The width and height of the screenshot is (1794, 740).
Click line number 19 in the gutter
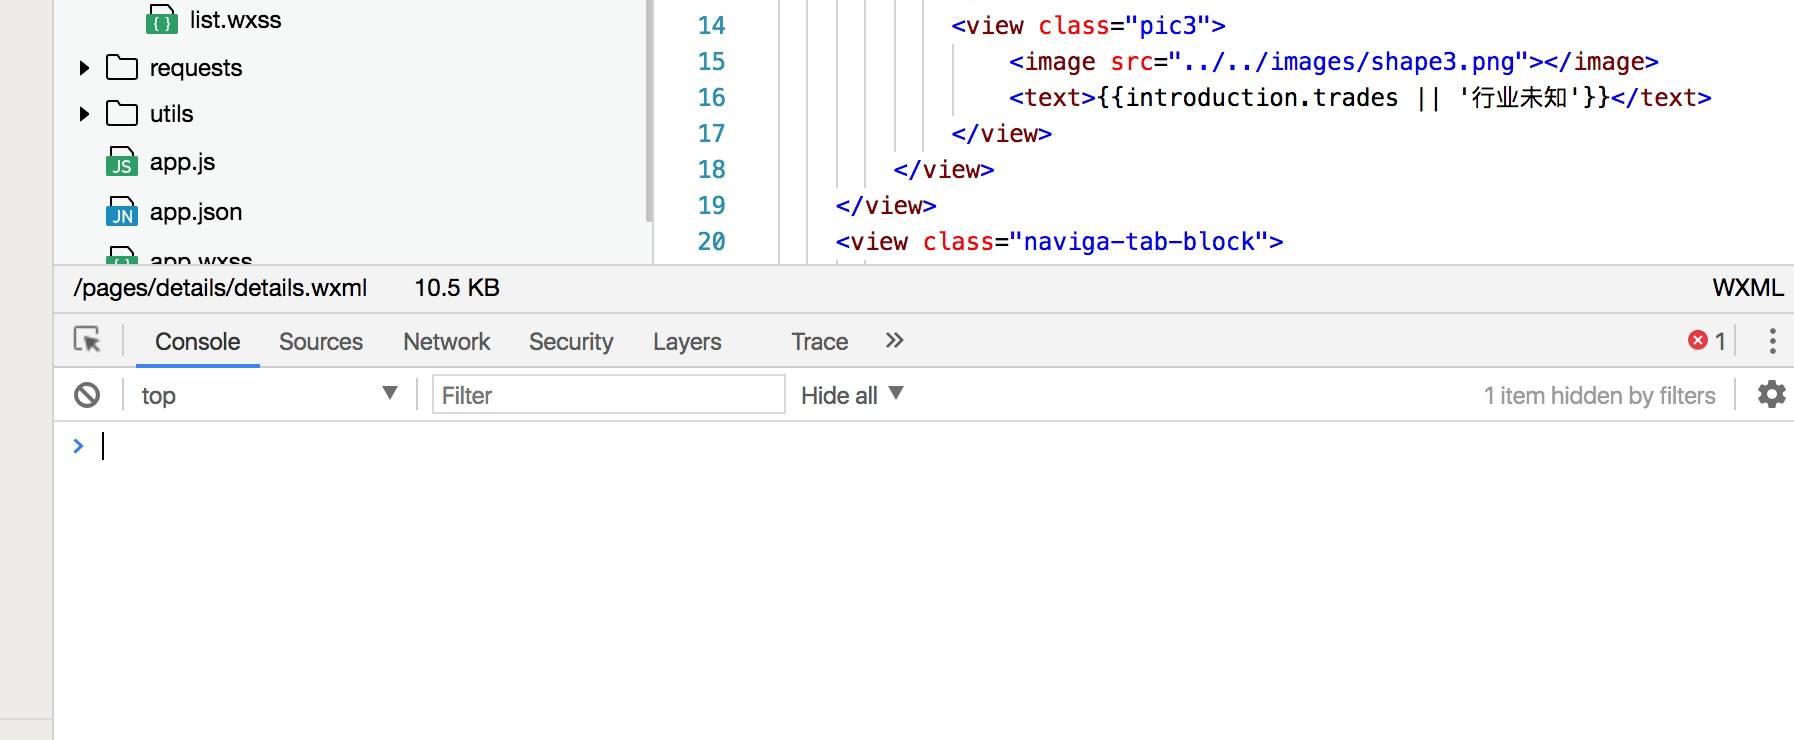(x=712, y=205)
